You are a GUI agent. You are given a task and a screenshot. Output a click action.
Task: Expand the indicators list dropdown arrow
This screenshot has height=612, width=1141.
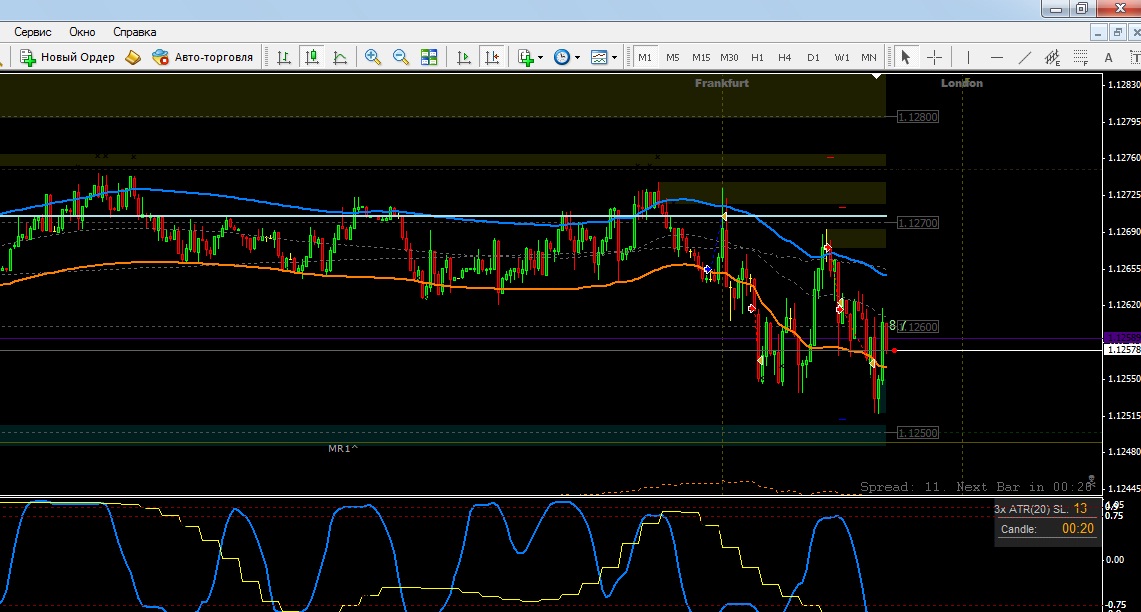(x=541, y=57)
